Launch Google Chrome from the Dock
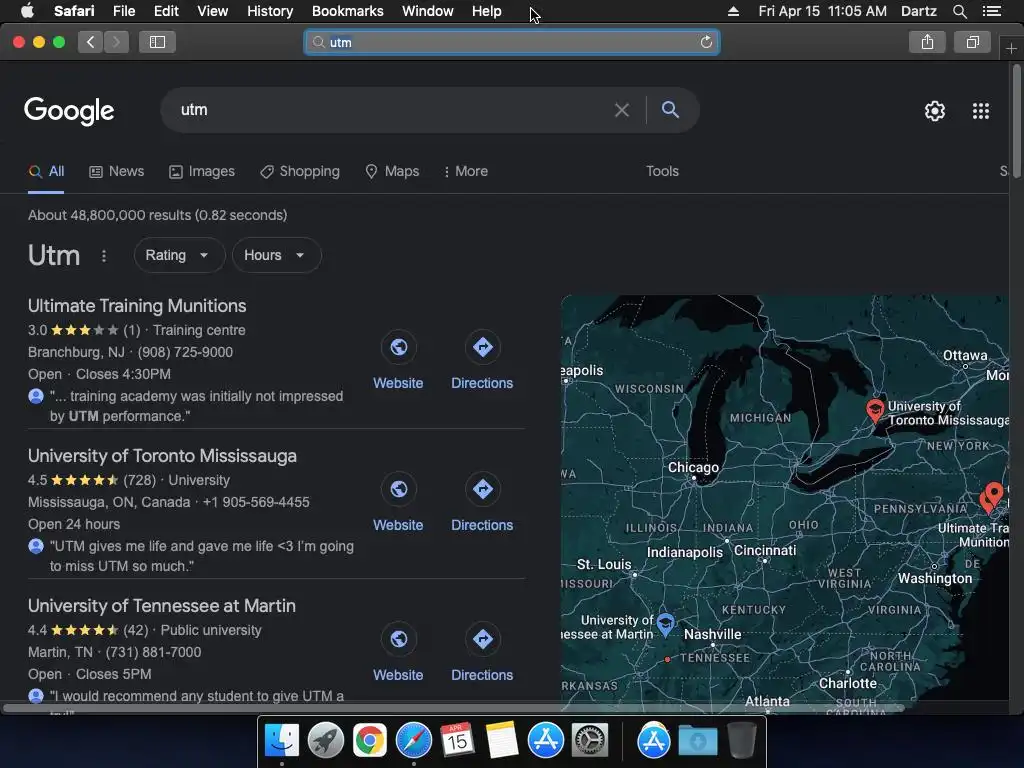Screen dimensions: 1024x768 click(x=370, y=741)
